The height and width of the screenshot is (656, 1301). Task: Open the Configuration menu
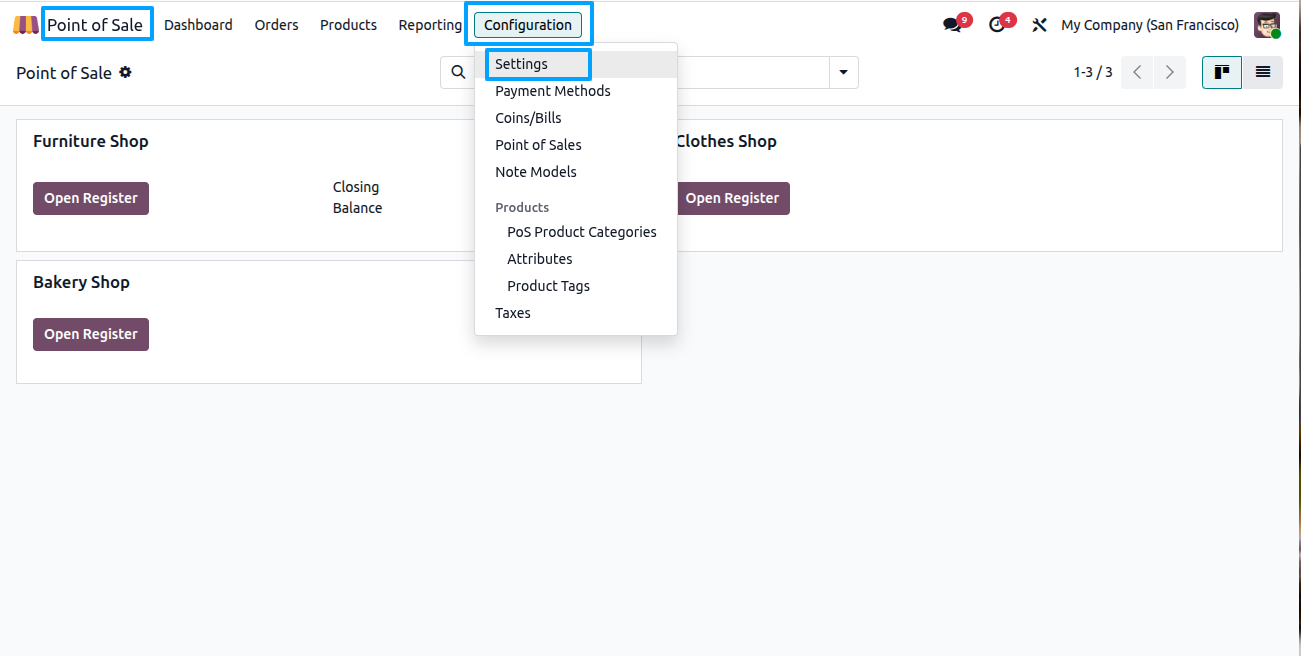click(x=528, y=25)
